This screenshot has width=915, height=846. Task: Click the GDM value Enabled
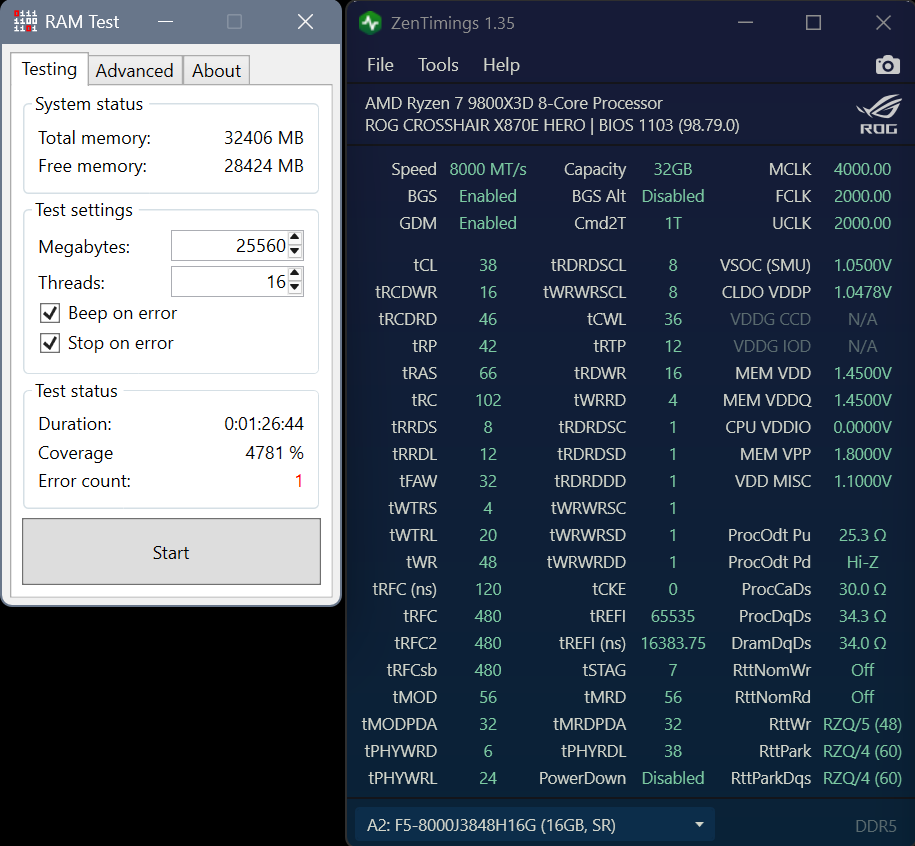pos(488,223)
